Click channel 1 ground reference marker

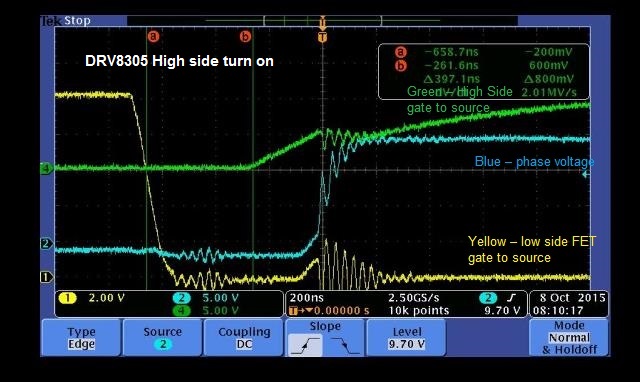47,277
